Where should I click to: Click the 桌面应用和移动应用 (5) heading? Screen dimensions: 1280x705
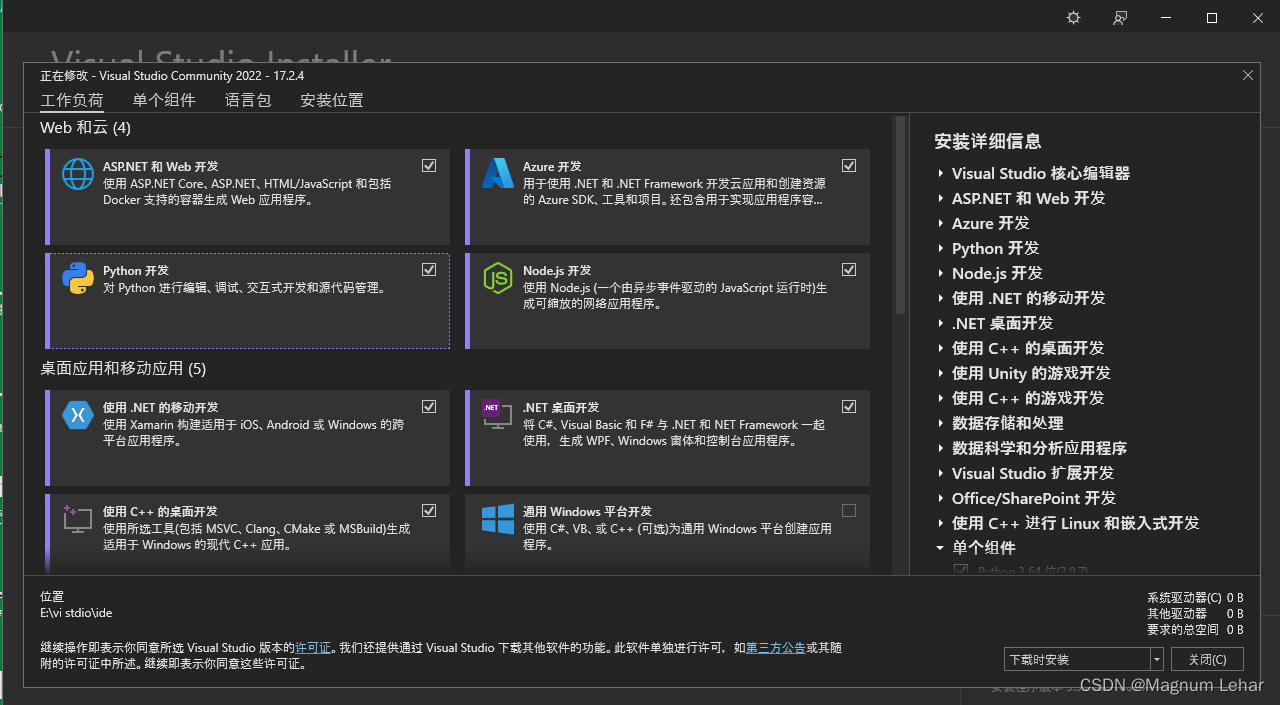[123, 368]
